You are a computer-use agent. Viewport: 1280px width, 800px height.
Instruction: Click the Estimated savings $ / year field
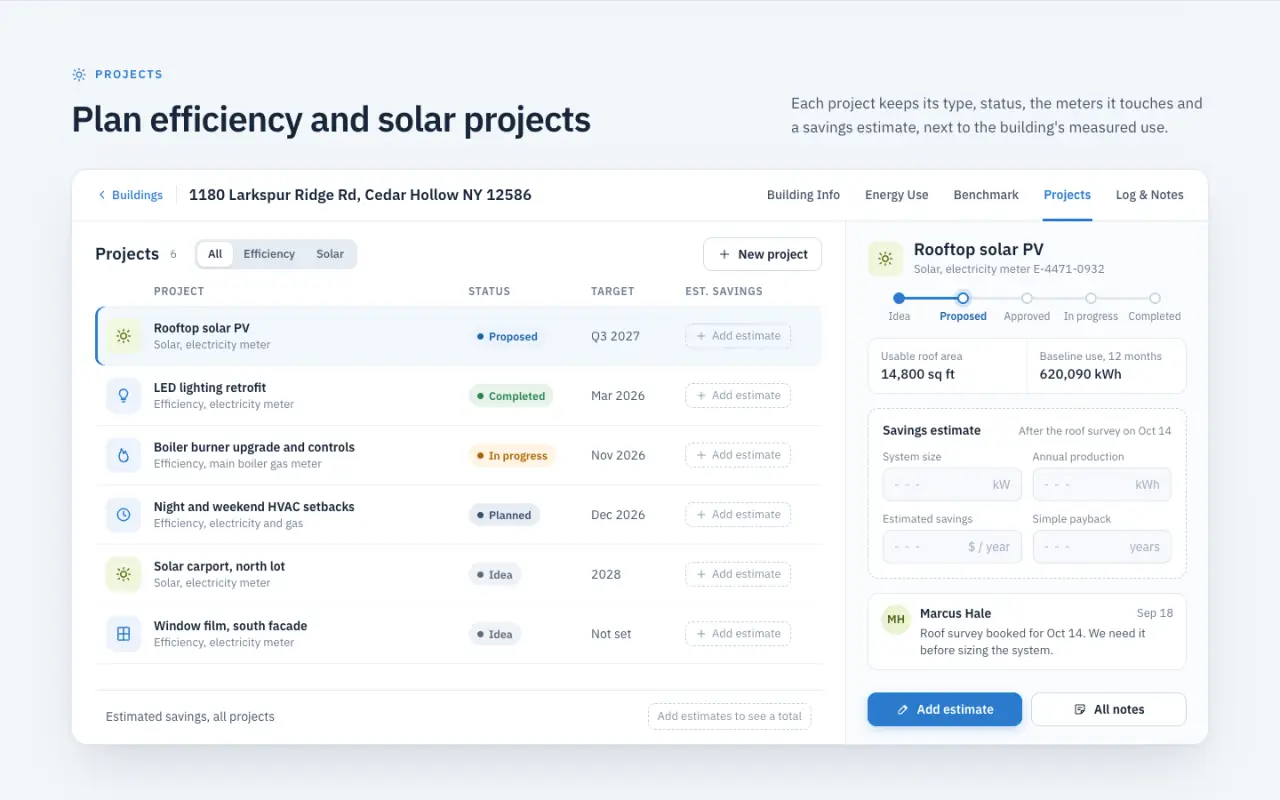[x=952, y=547]
